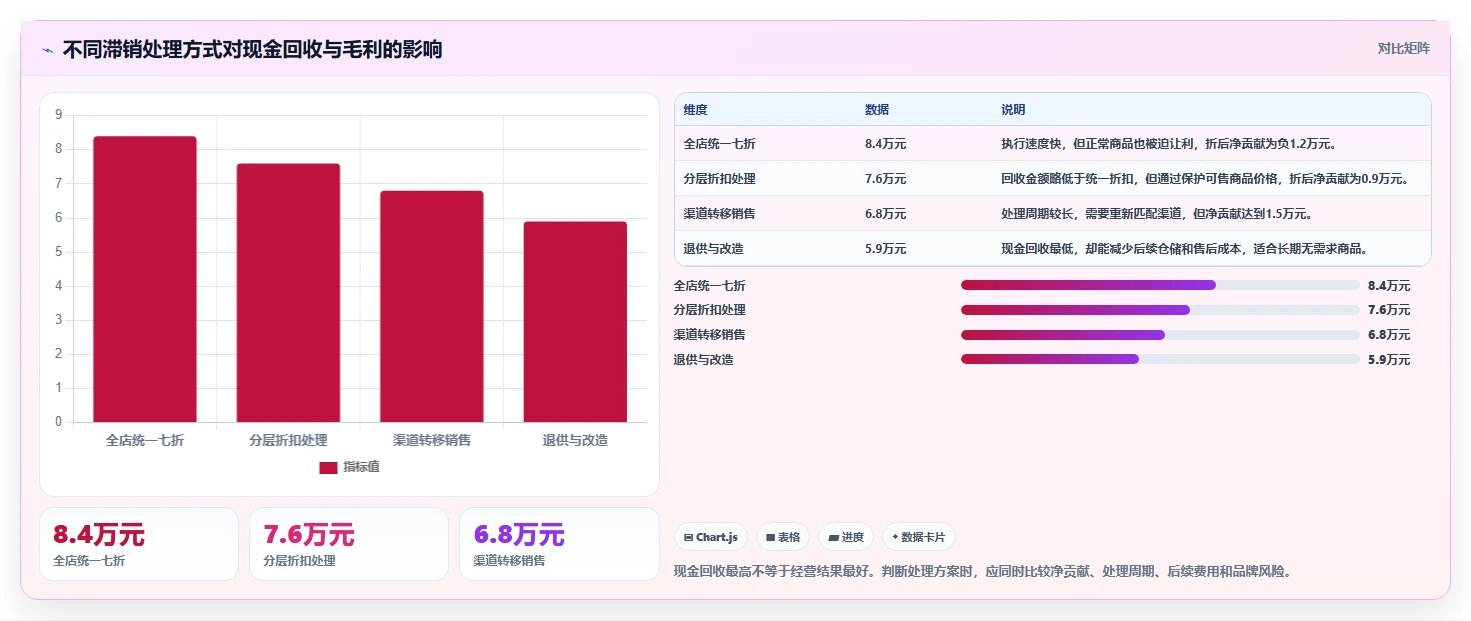Click the 退供与改造 cell in the table
Image resolution: width=1471 pixels, height=621 pixels.
pos(714,249)
